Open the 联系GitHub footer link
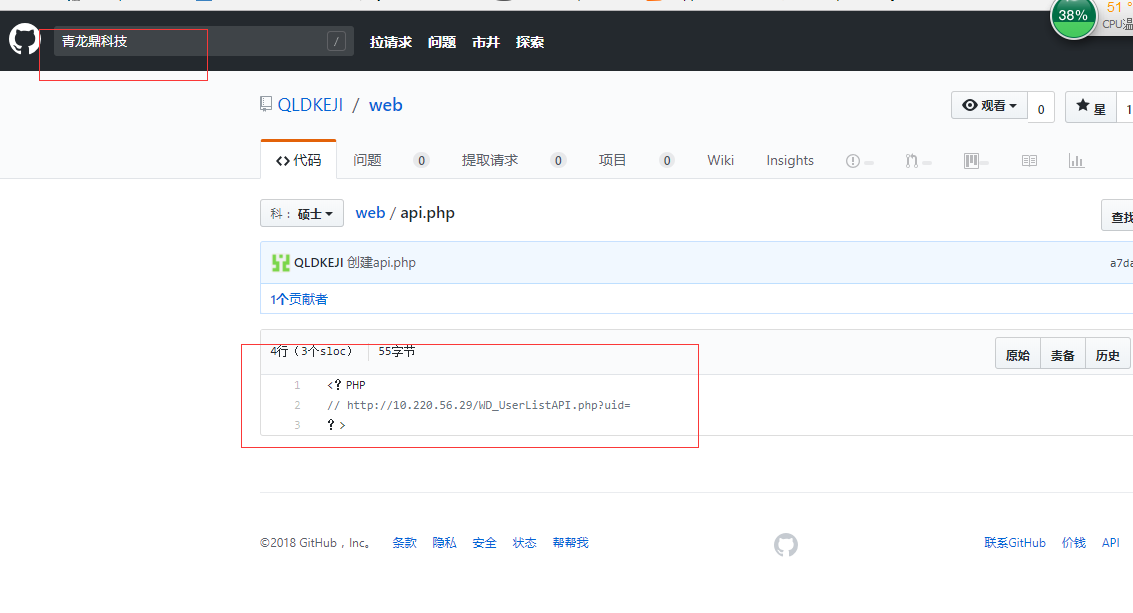 coord(1014,543)
